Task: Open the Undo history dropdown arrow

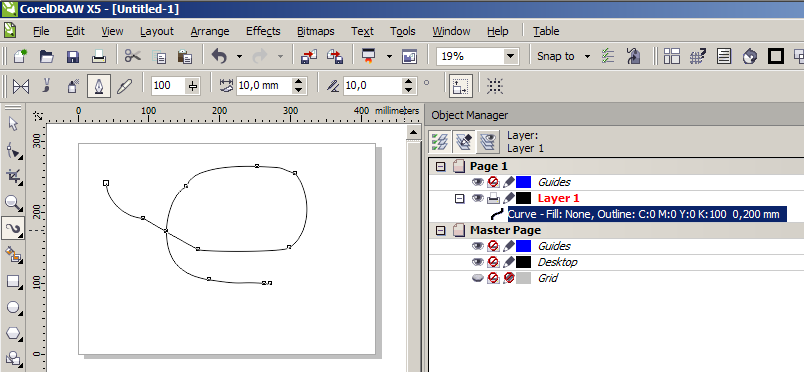Action: click(x=239, y=56)
